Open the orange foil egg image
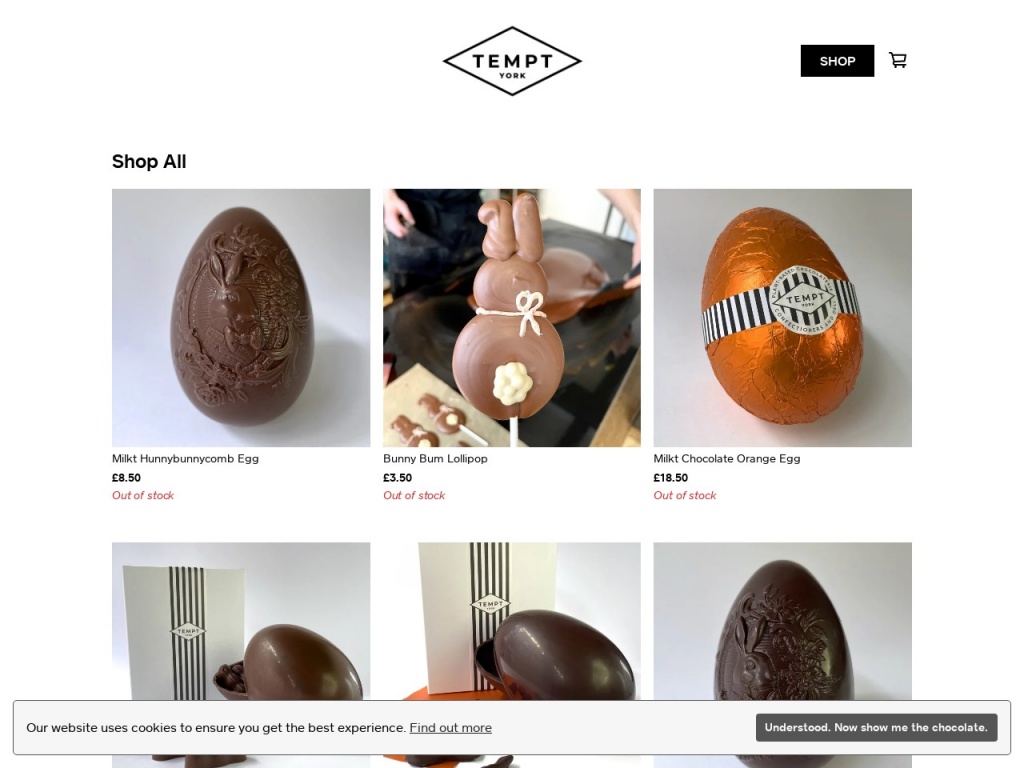 (x=782, y=318)
